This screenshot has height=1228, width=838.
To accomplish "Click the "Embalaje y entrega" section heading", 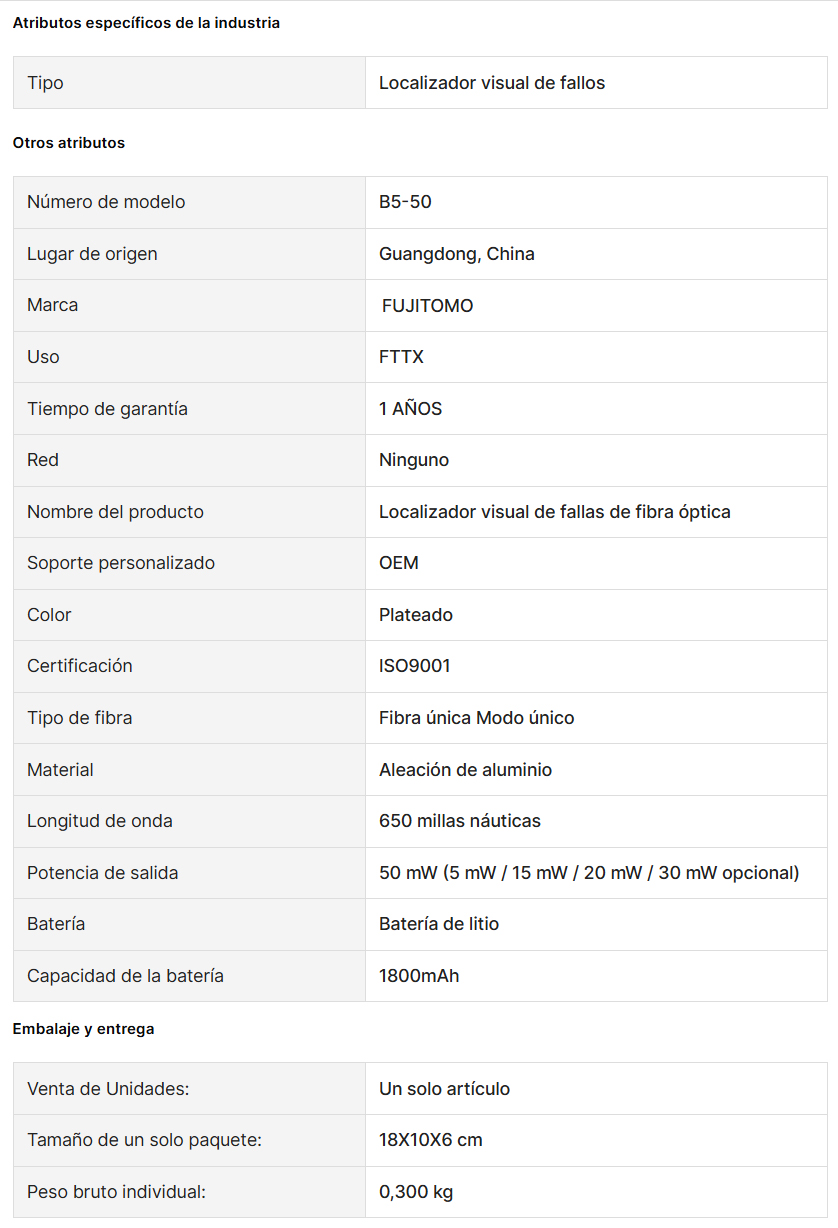I will 83,1029.
